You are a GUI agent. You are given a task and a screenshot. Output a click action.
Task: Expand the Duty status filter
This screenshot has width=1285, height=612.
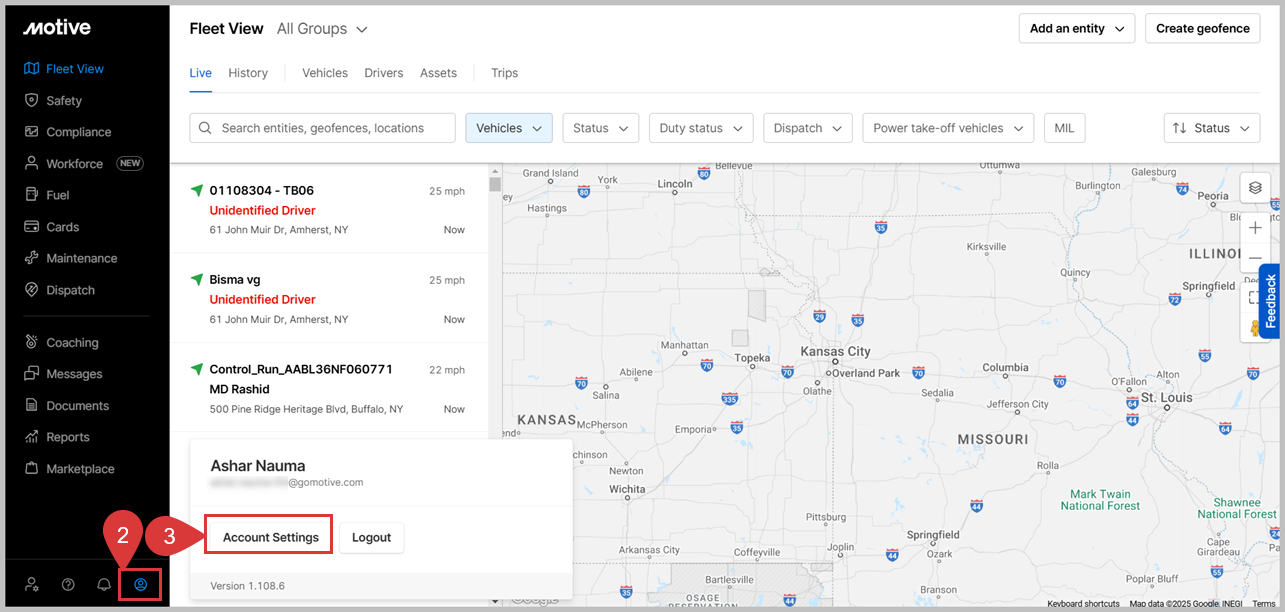(x=701, y=128)
